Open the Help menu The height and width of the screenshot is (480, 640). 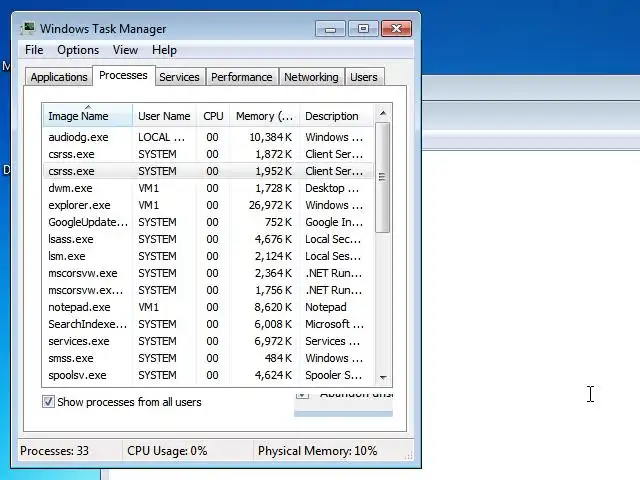click(164, 50)
